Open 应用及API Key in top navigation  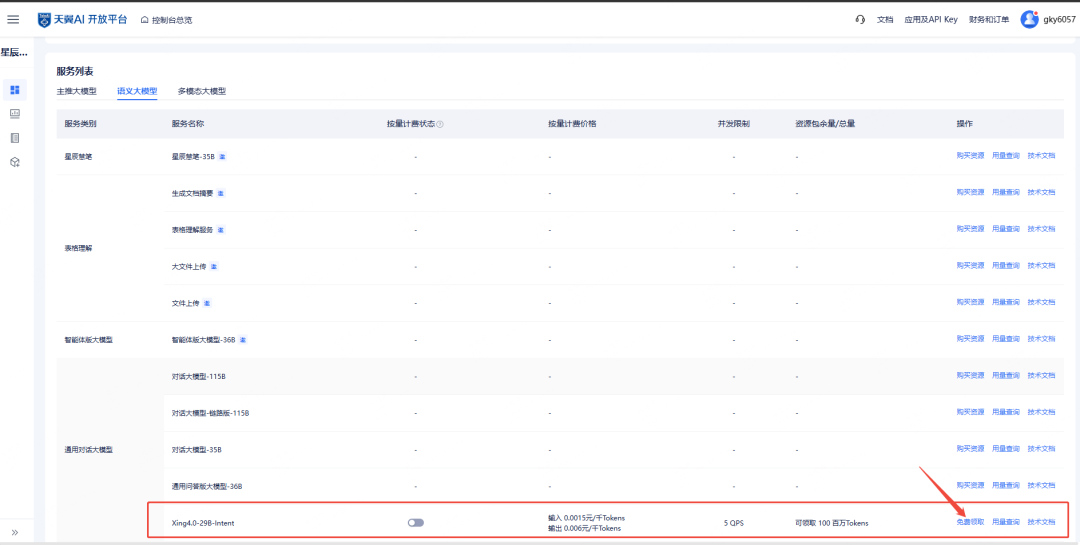tap(931, 20)
